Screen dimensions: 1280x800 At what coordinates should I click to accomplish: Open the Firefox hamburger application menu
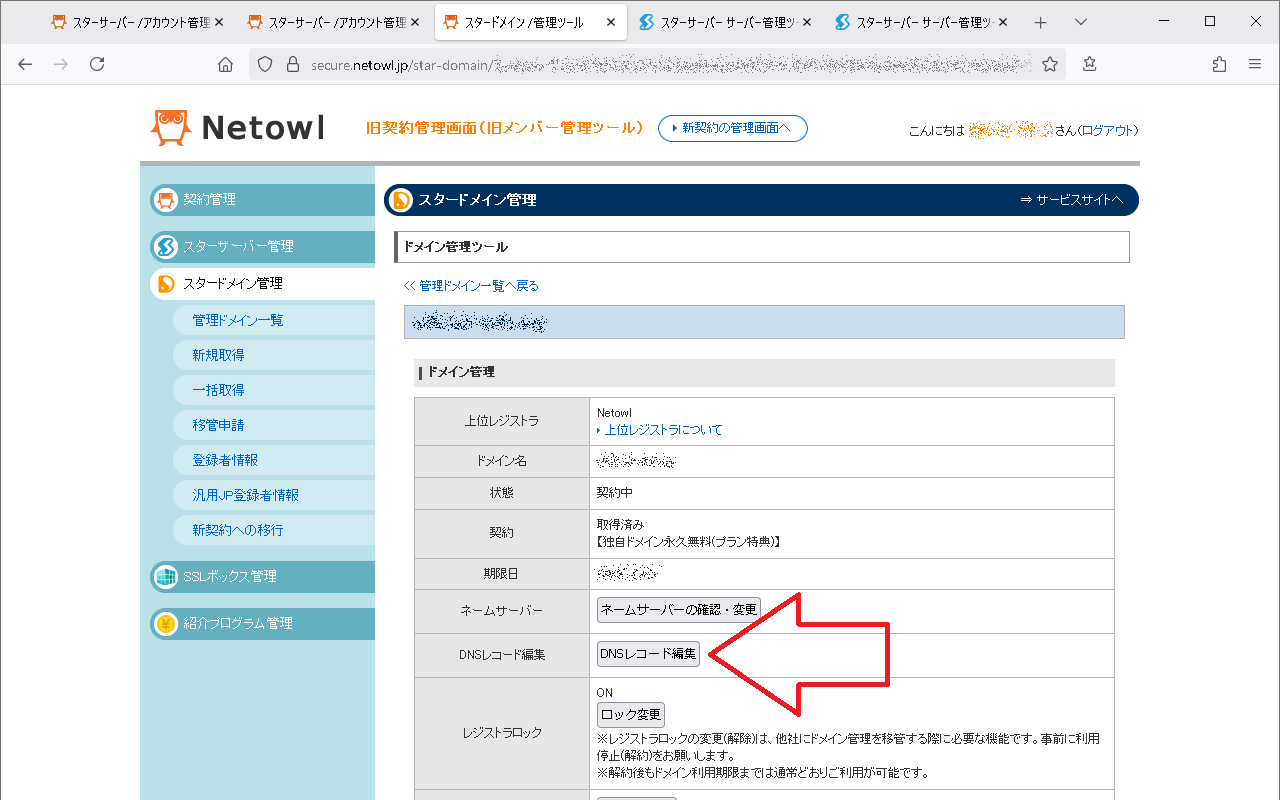click(1255, 64)
